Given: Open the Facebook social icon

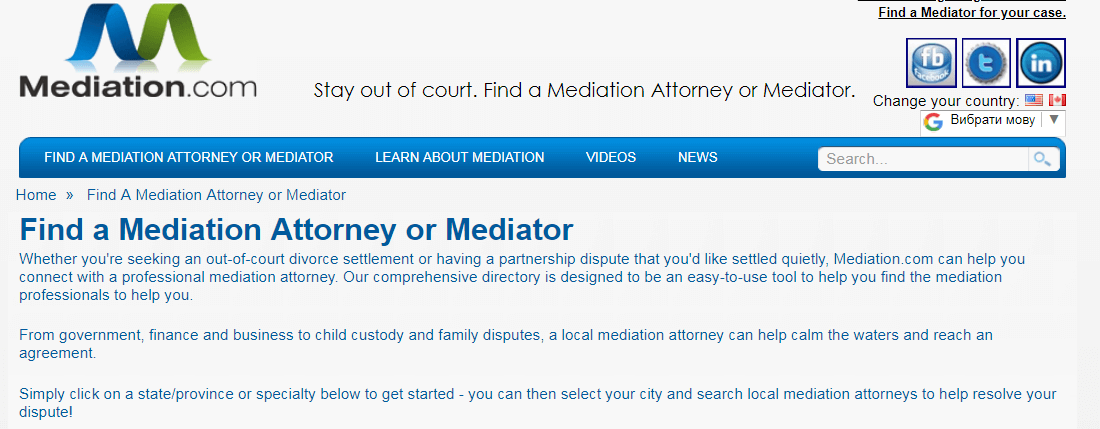Looking at the screenshot, I should 930,62.
